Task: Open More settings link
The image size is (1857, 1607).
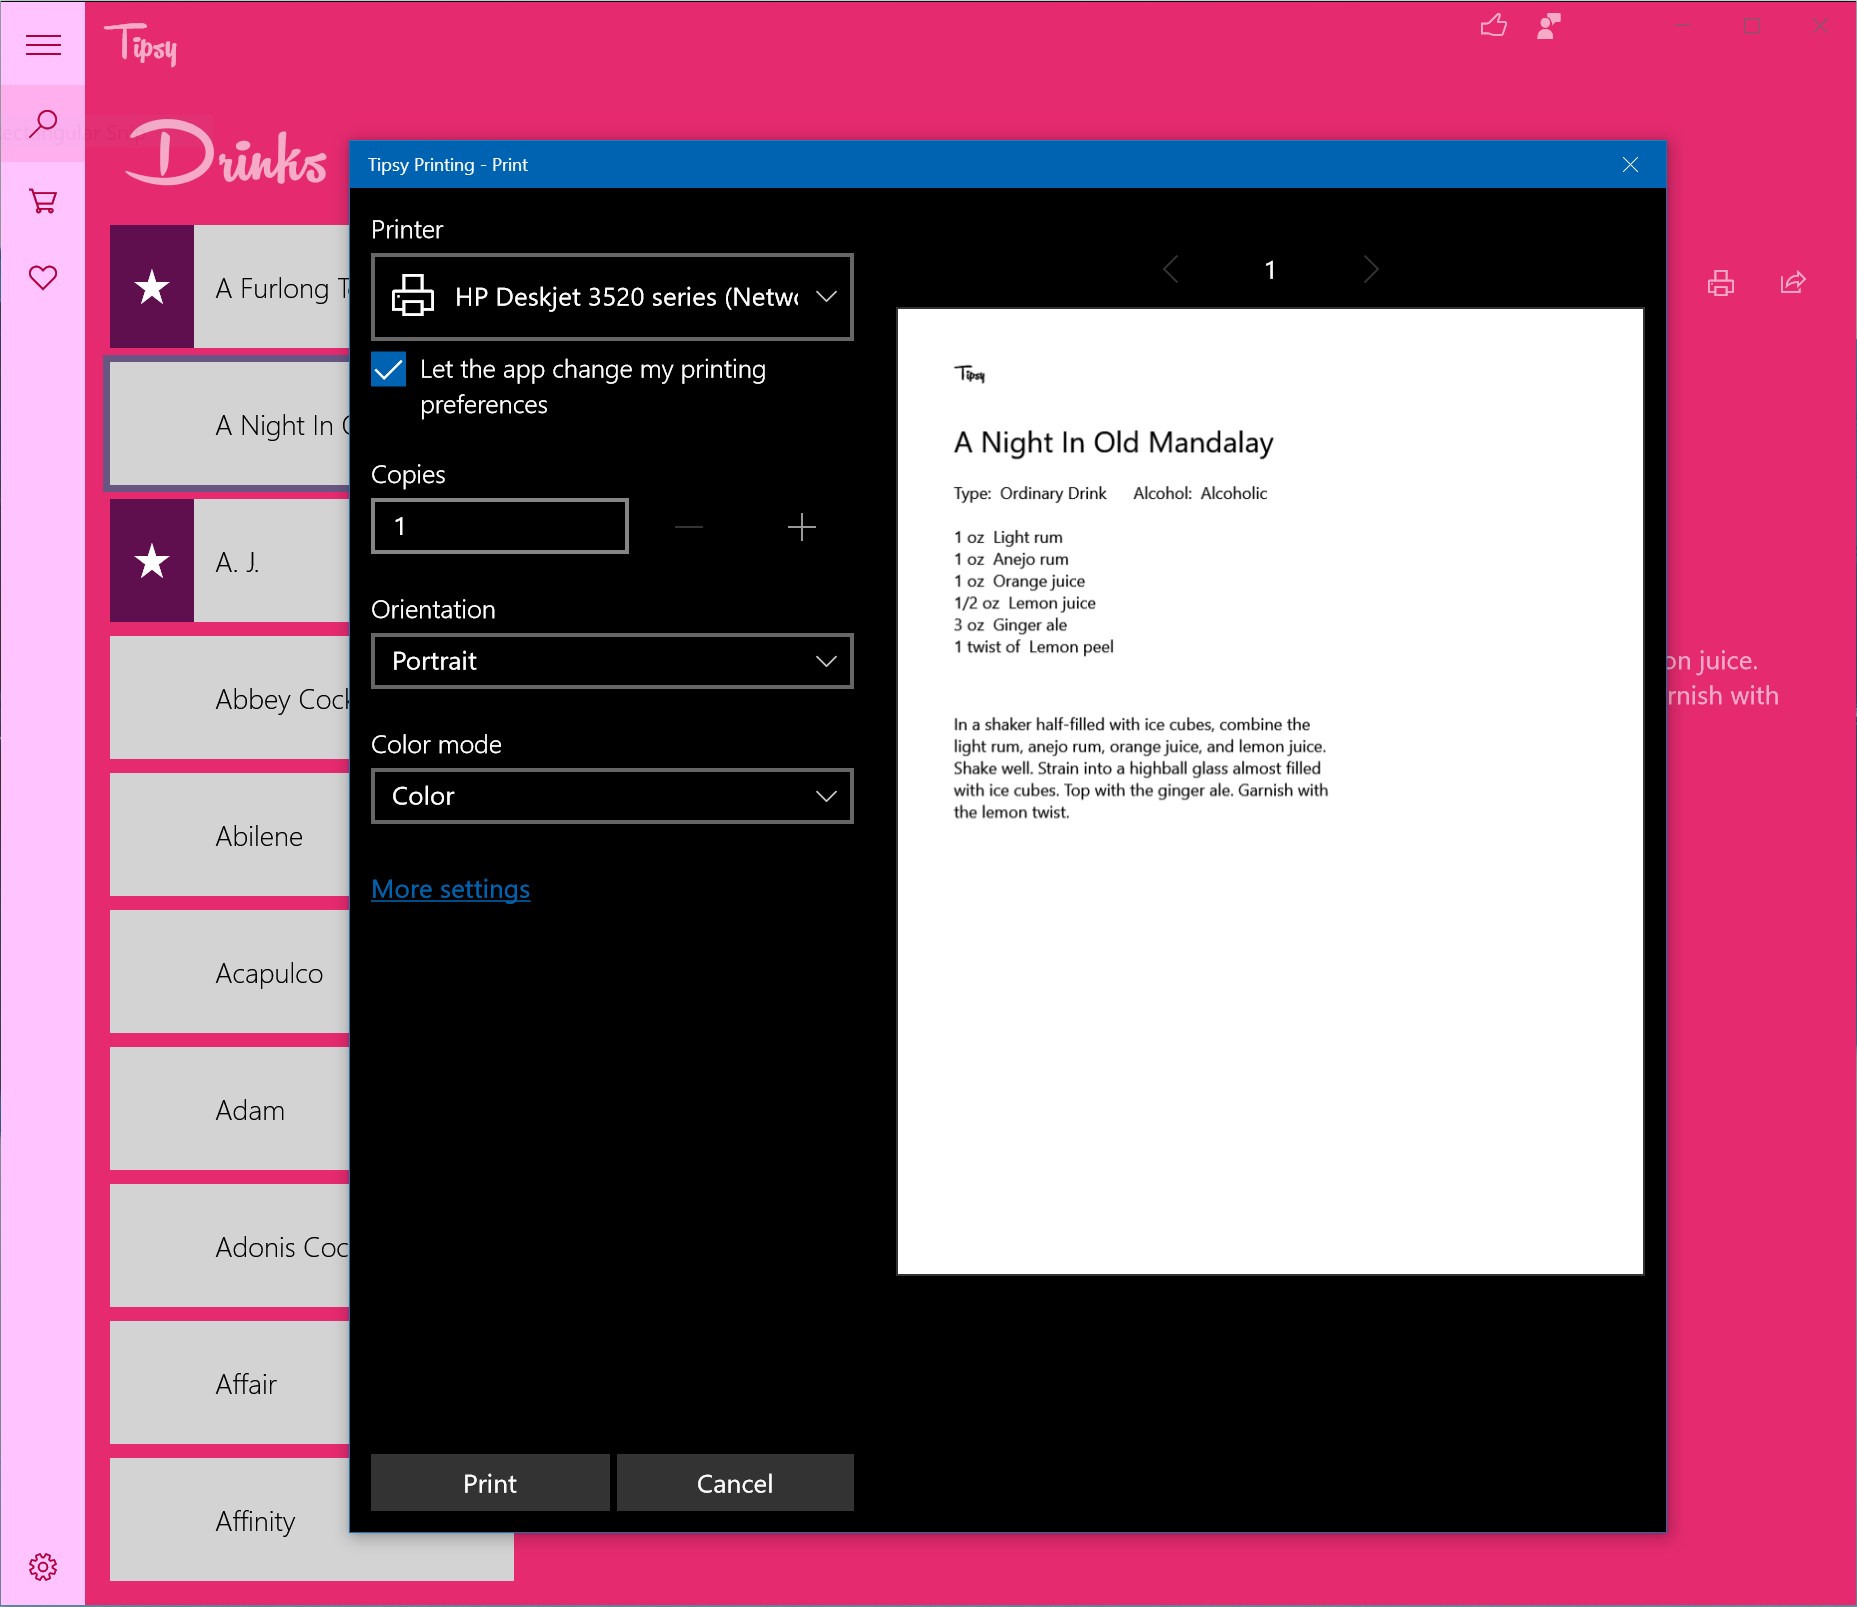Action: tap(450, 889)
